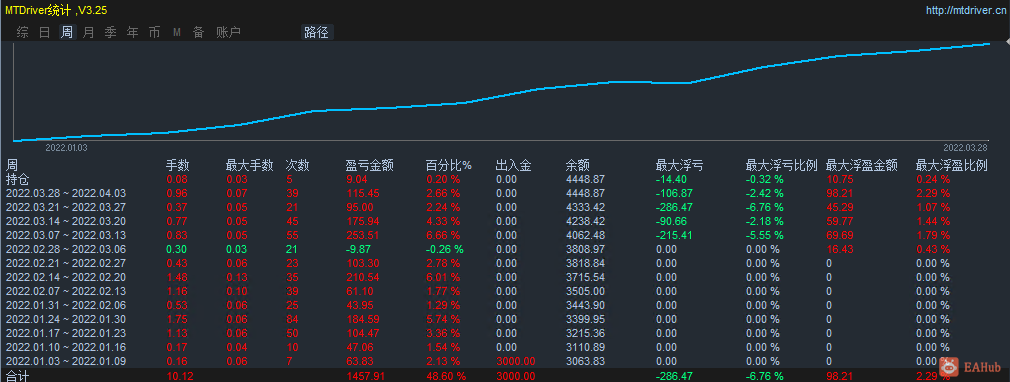Click the 1457.91 total profit value

366,376
